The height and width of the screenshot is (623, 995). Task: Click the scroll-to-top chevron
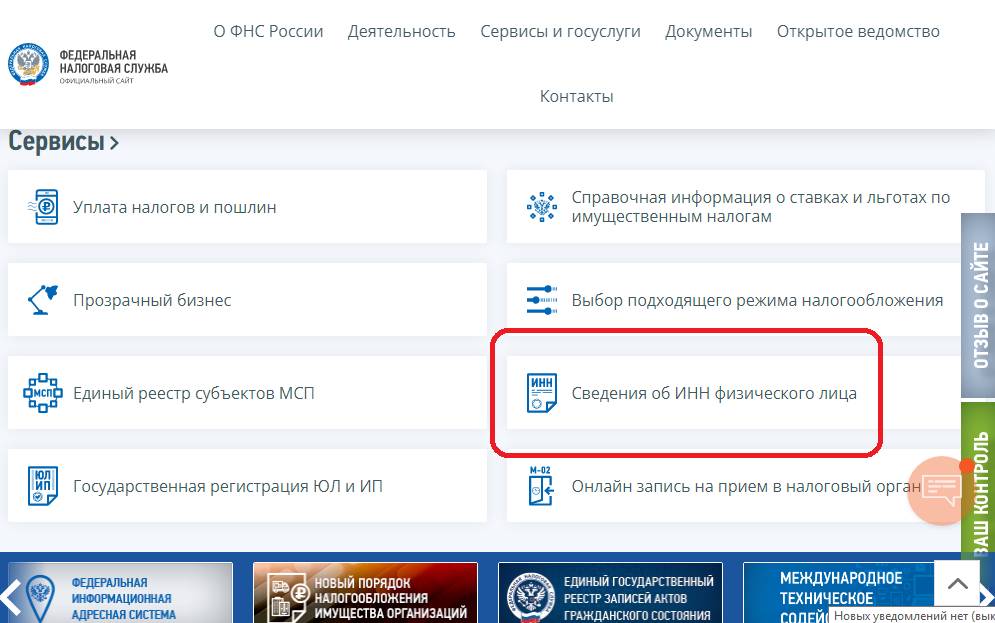pyautogui.click(x=957, y=581)
